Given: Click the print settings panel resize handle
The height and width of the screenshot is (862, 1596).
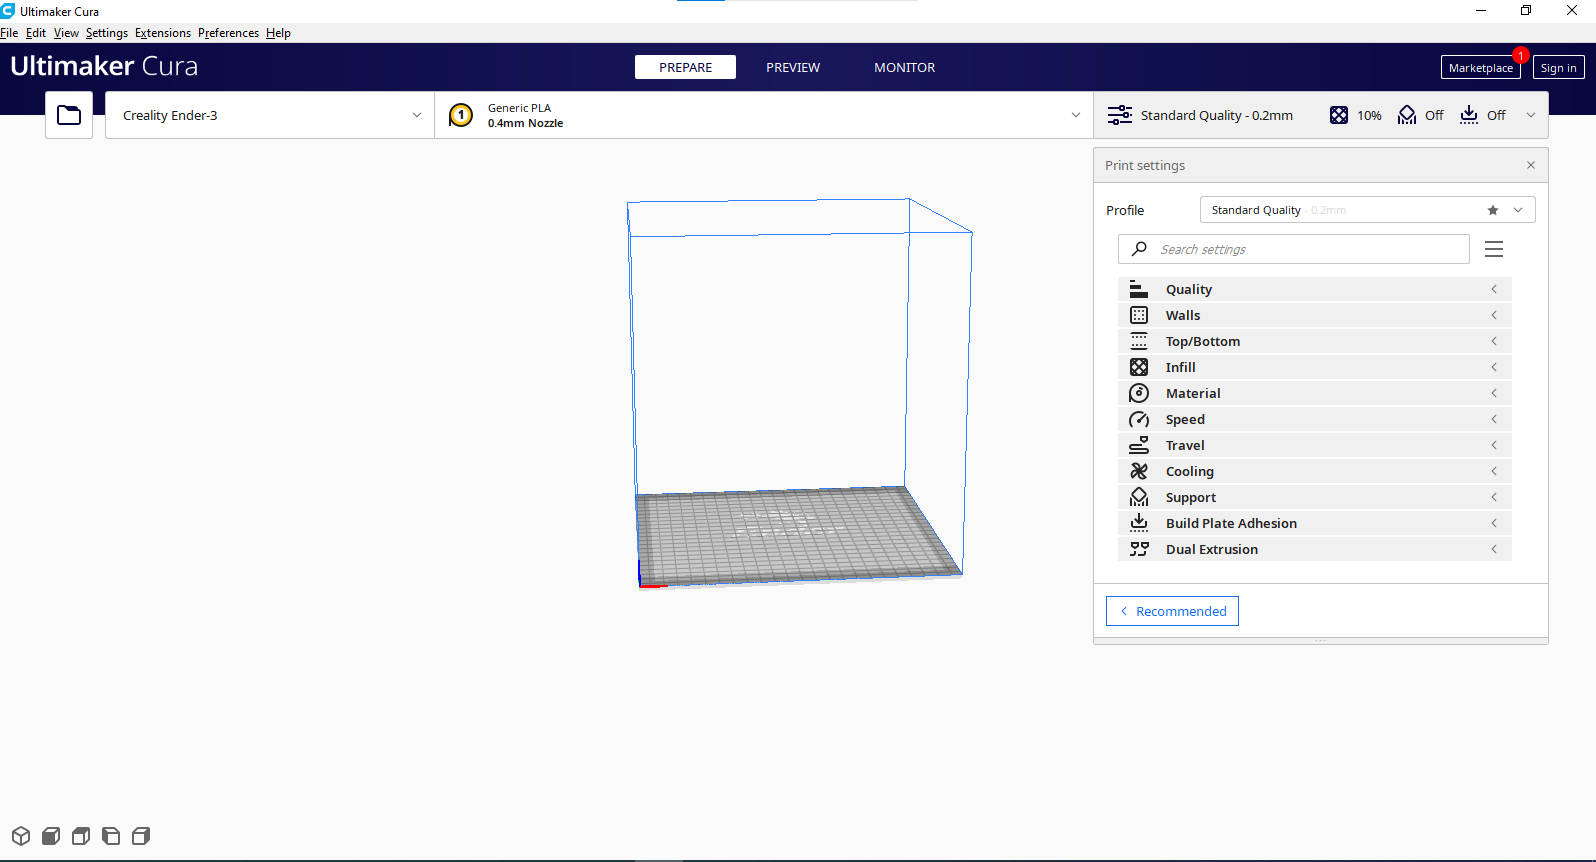Looking at the screenshot, I should pos(1321,641).
